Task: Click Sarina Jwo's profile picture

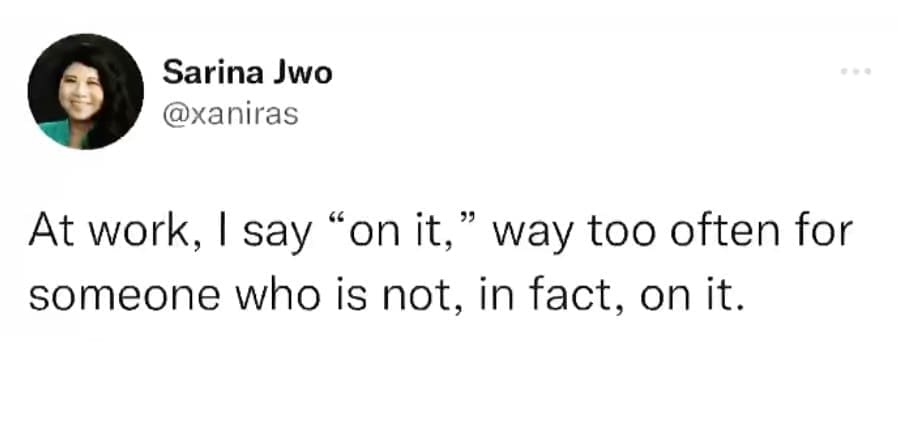Action: tap(85, 91)
